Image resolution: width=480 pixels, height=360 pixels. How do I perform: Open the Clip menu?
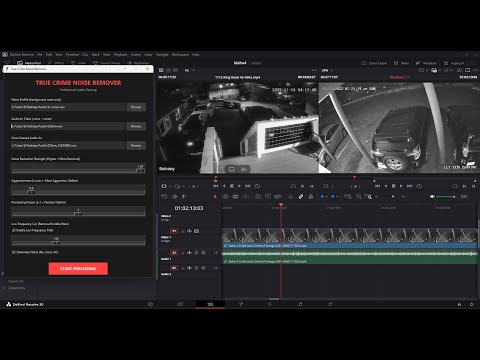pyautogui.click(x=85, y=54)
